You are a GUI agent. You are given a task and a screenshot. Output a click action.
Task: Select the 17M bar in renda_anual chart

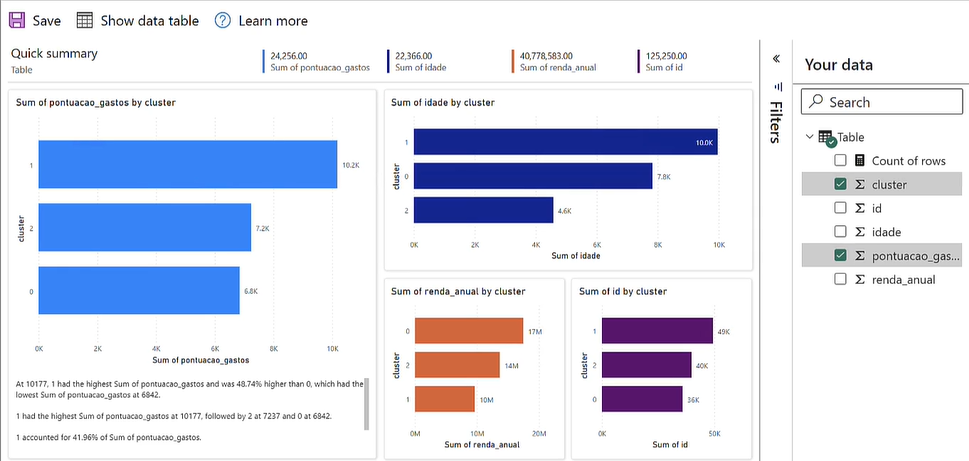tap(468, 331)
